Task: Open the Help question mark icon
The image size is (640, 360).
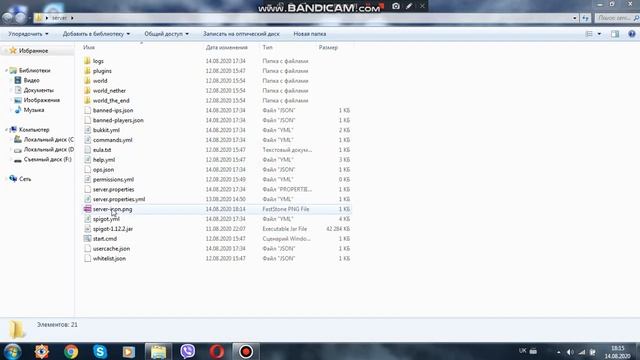Action: click(x=632, y=34)
